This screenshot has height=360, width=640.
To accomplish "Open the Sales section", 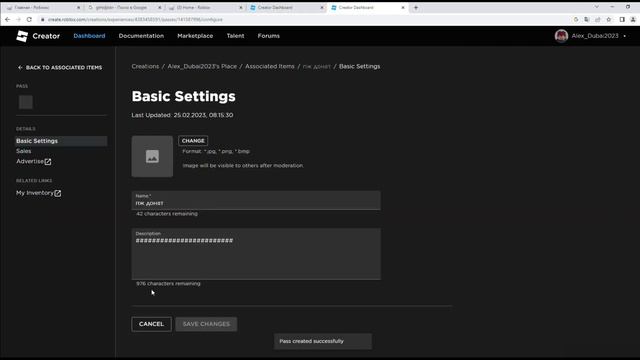I will tap(24, 151).
